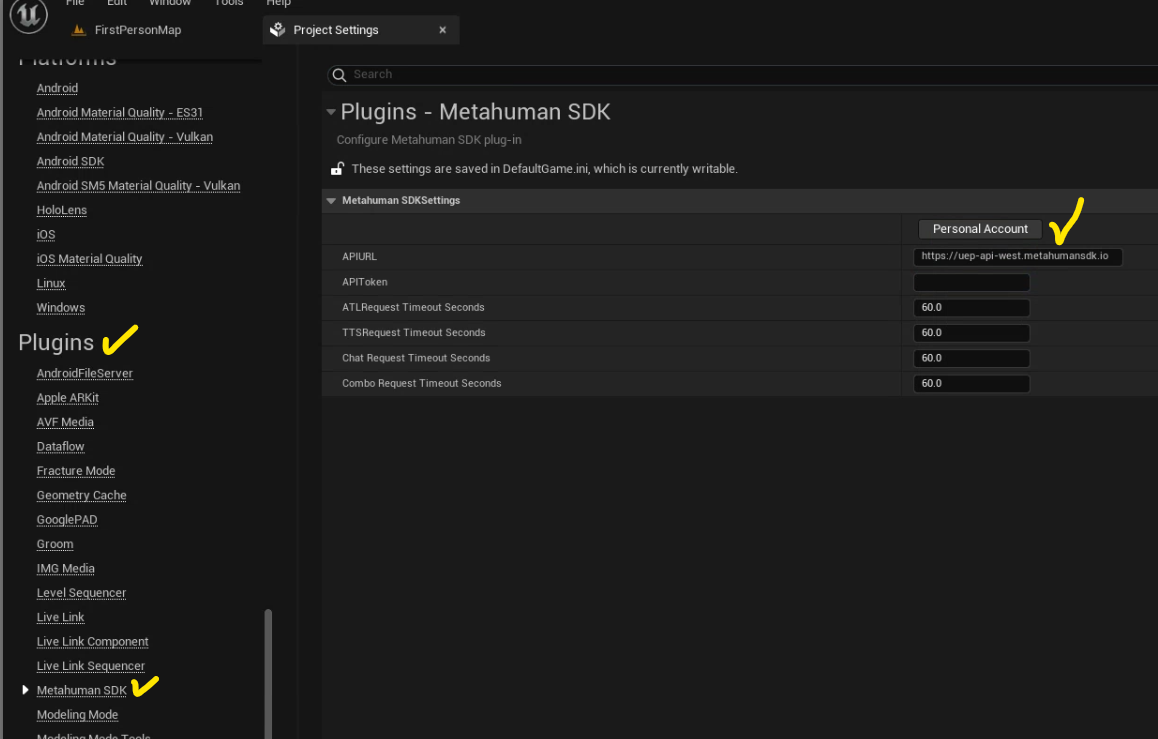Open the Android platform settings
Image resolution: width=1158 pixels, height=739 pixels.
(58, 88)
